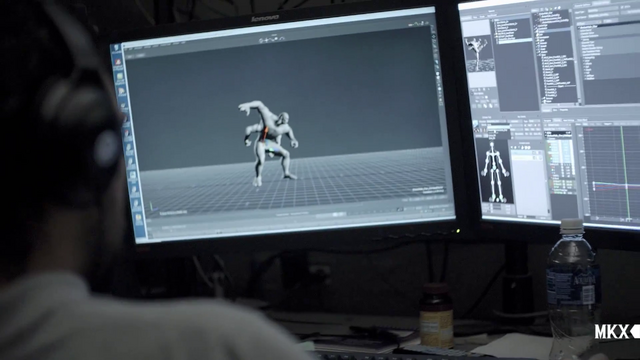Select the red desktop shortcut icon
Screen dimensions: 640x360
click(118, 62)
